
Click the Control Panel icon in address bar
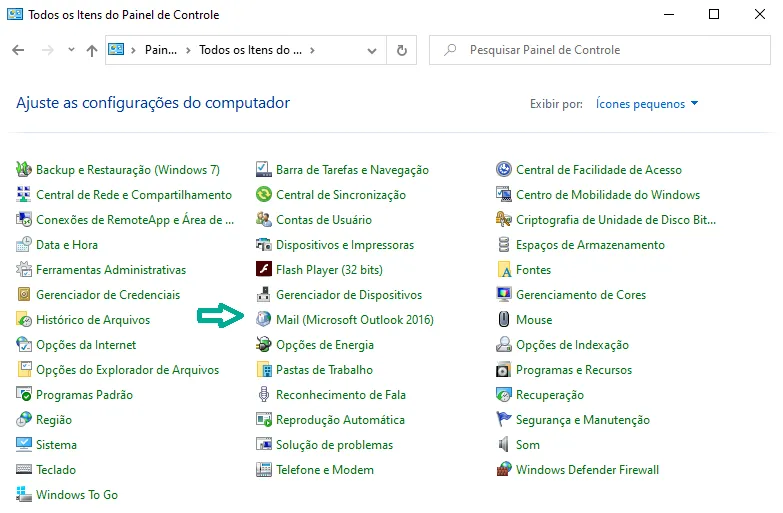pyautogui.click(x=116, y=49)
